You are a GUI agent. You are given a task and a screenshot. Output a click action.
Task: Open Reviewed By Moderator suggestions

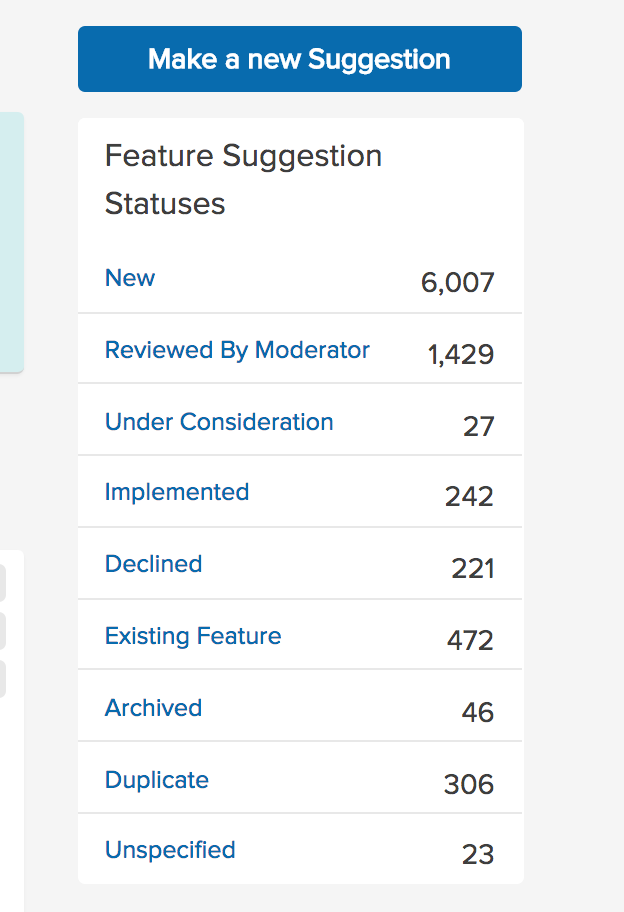click(237, 350)
